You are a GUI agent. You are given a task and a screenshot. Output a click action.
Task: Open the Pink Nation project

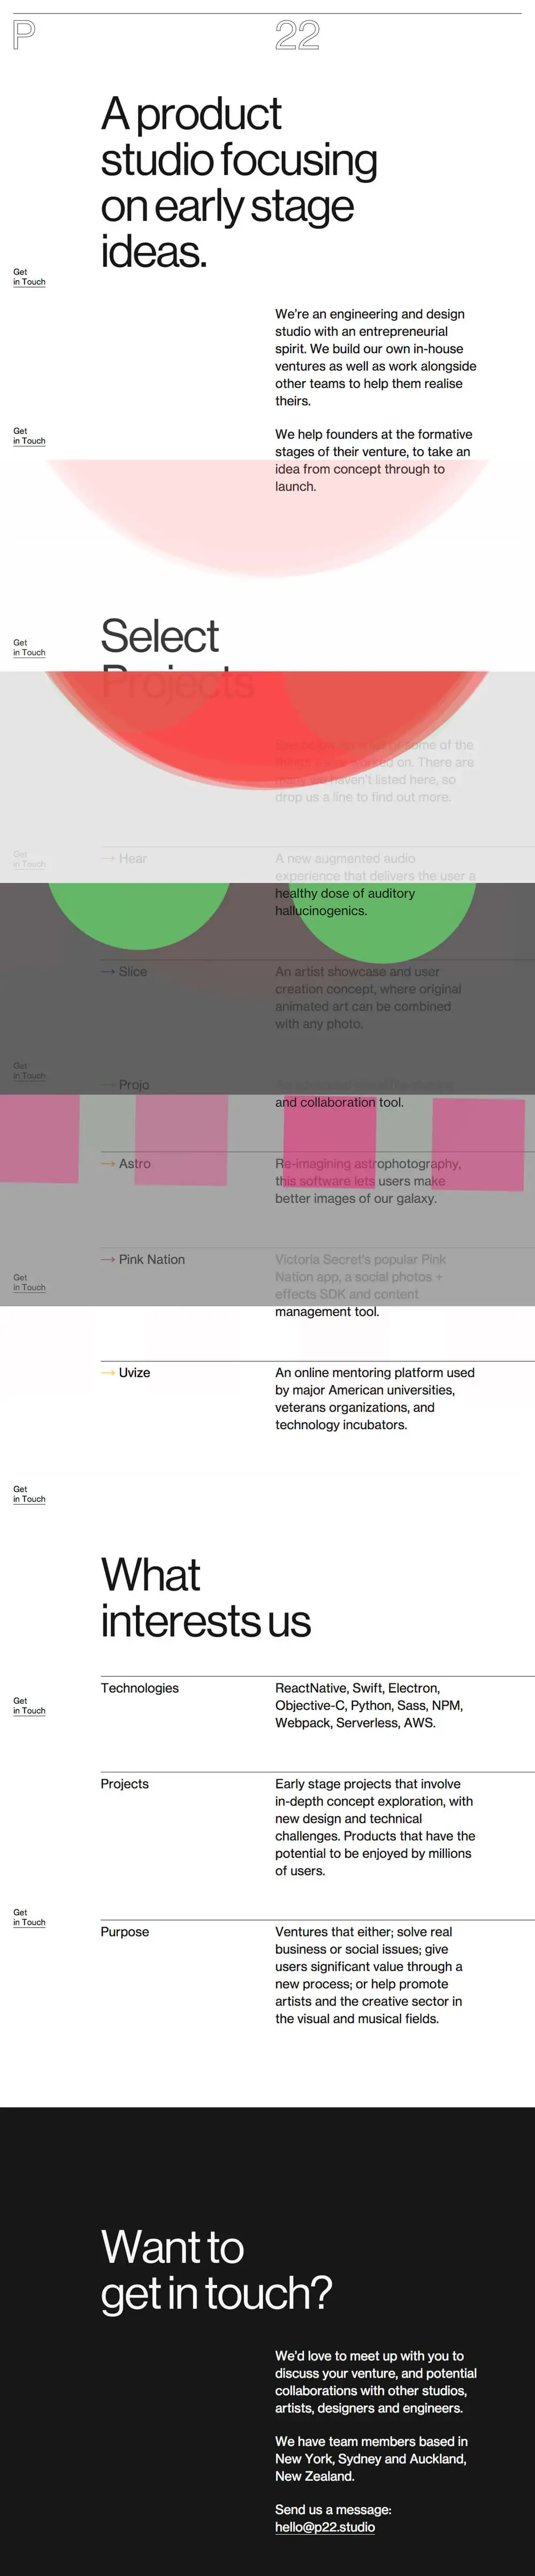pyautogui.click(x=152, y=1259)
